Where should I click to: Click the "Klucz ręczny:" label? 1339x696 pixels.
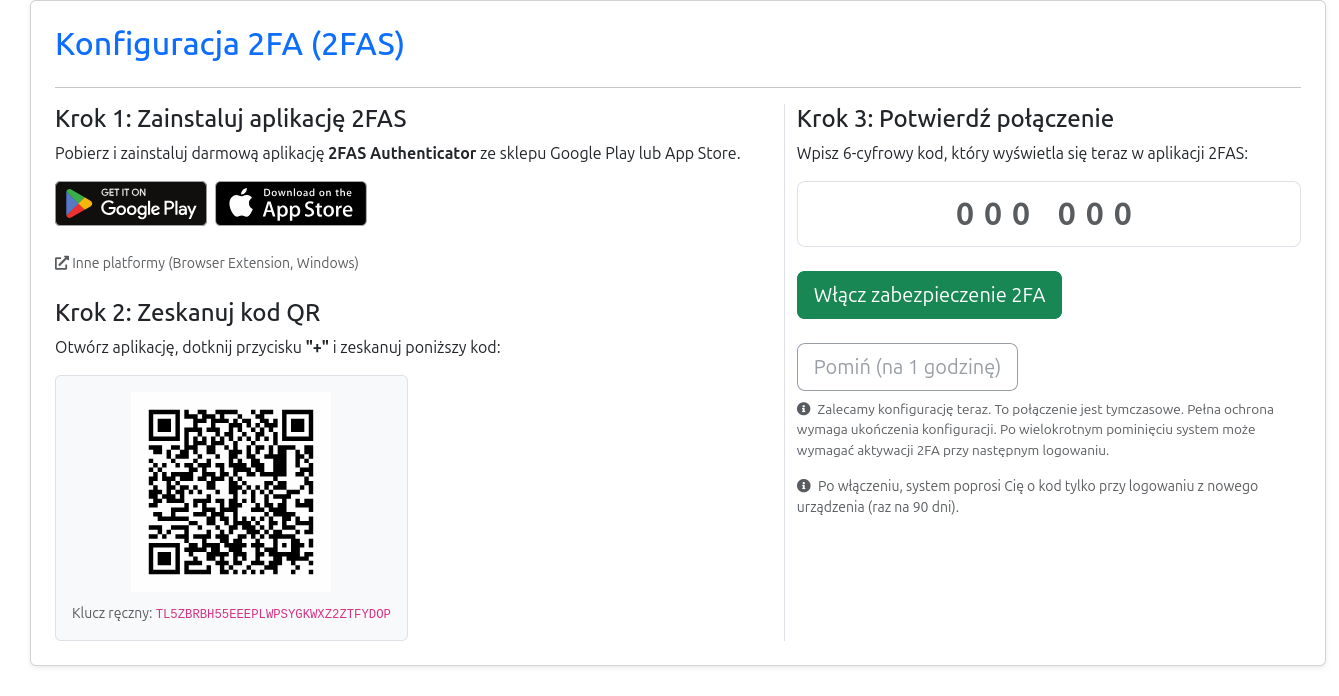[x=112, y=614]
